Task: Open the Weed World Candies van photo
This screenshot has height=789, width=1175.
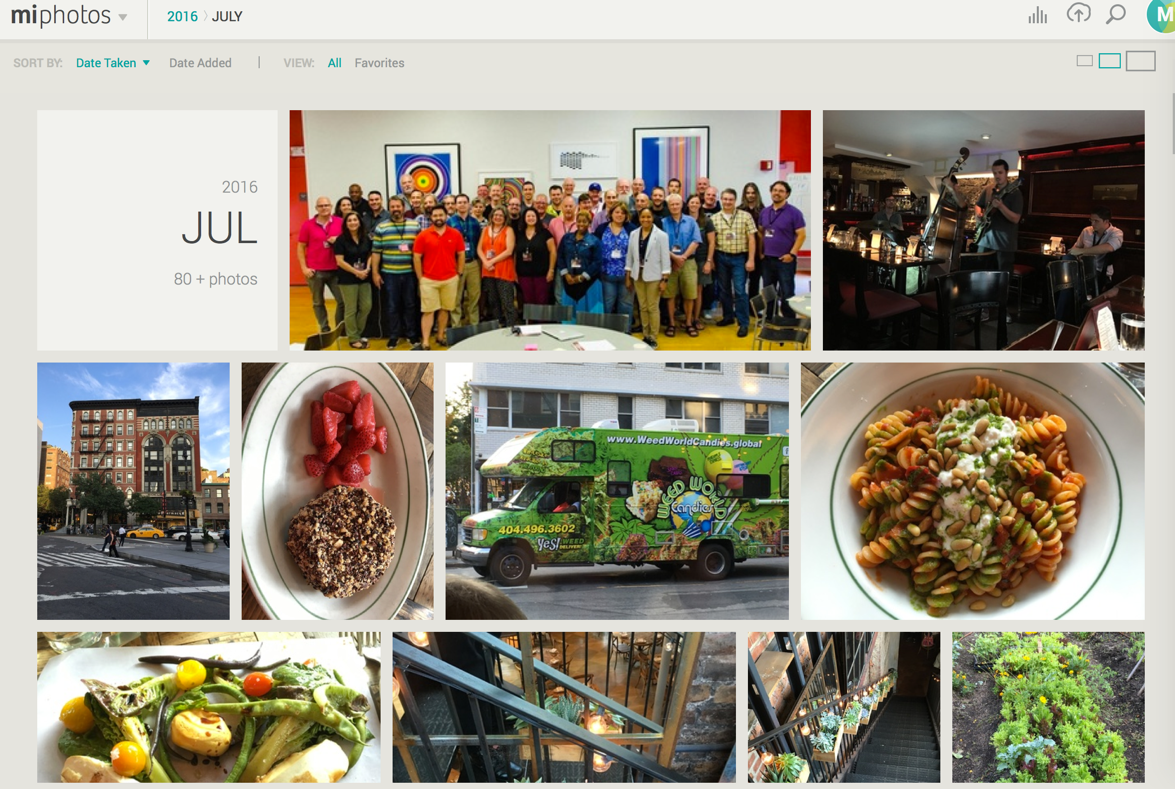Action: tap(617, 491)
